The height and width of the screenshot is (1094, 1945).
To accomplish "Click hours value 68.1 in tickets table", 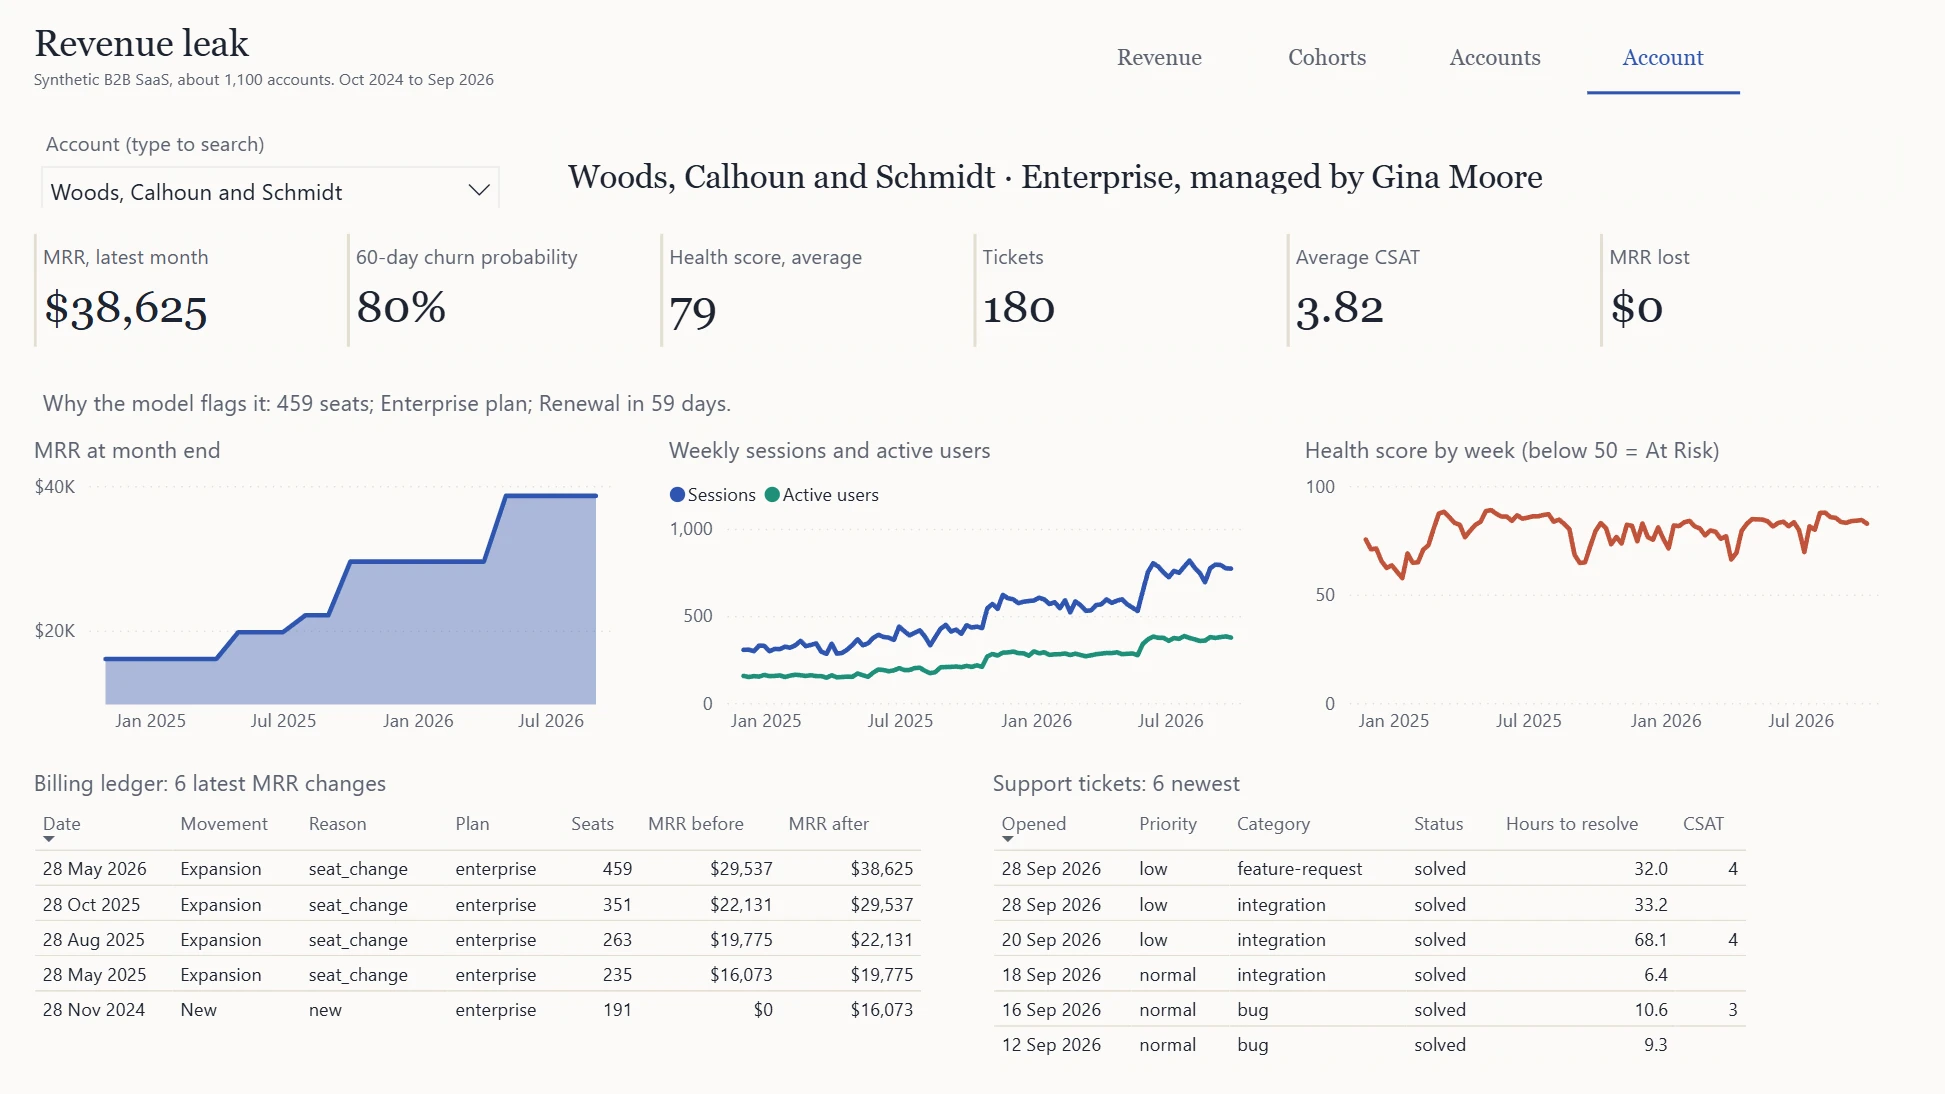I will [x=1650, y=940].
